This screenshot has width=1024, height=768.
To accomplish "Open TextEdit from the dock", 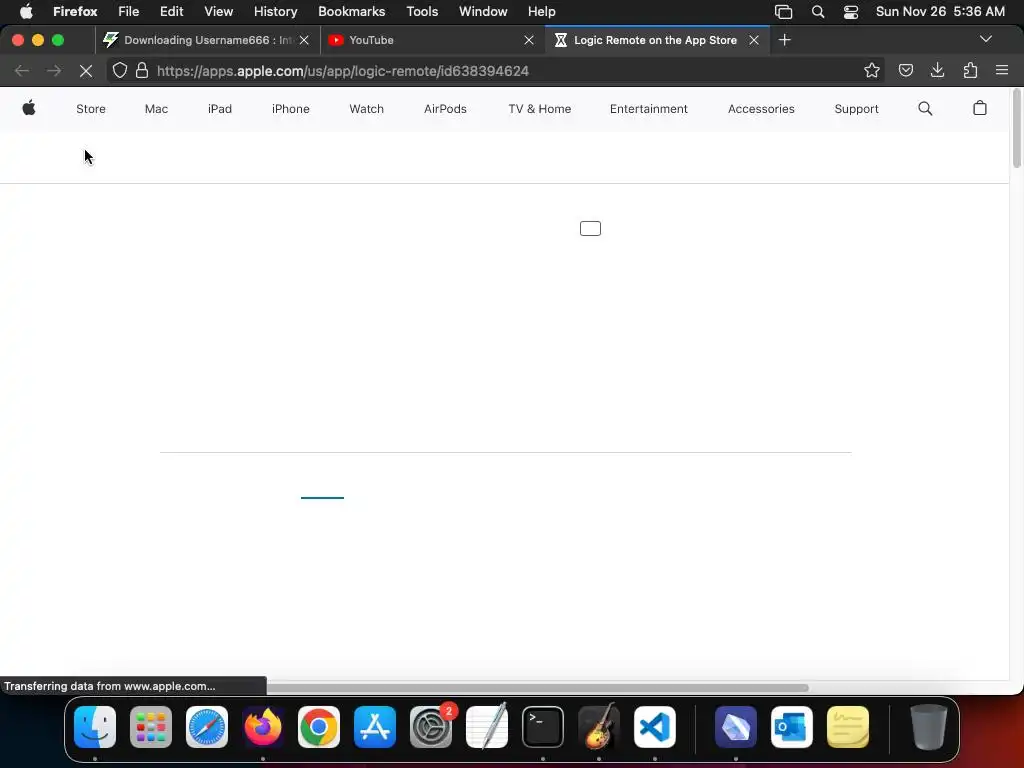I will pos(487,727).
